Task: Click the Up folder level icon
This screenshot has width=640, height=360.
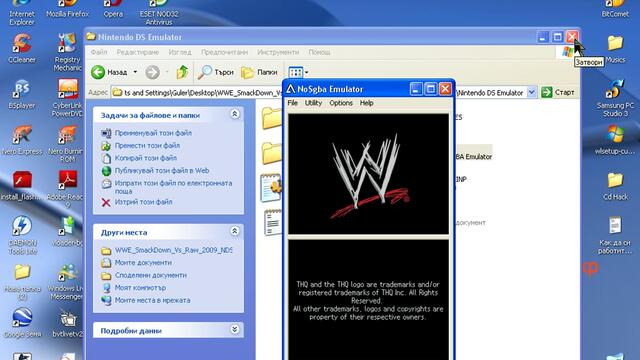Action: click(x=182, y=72)
